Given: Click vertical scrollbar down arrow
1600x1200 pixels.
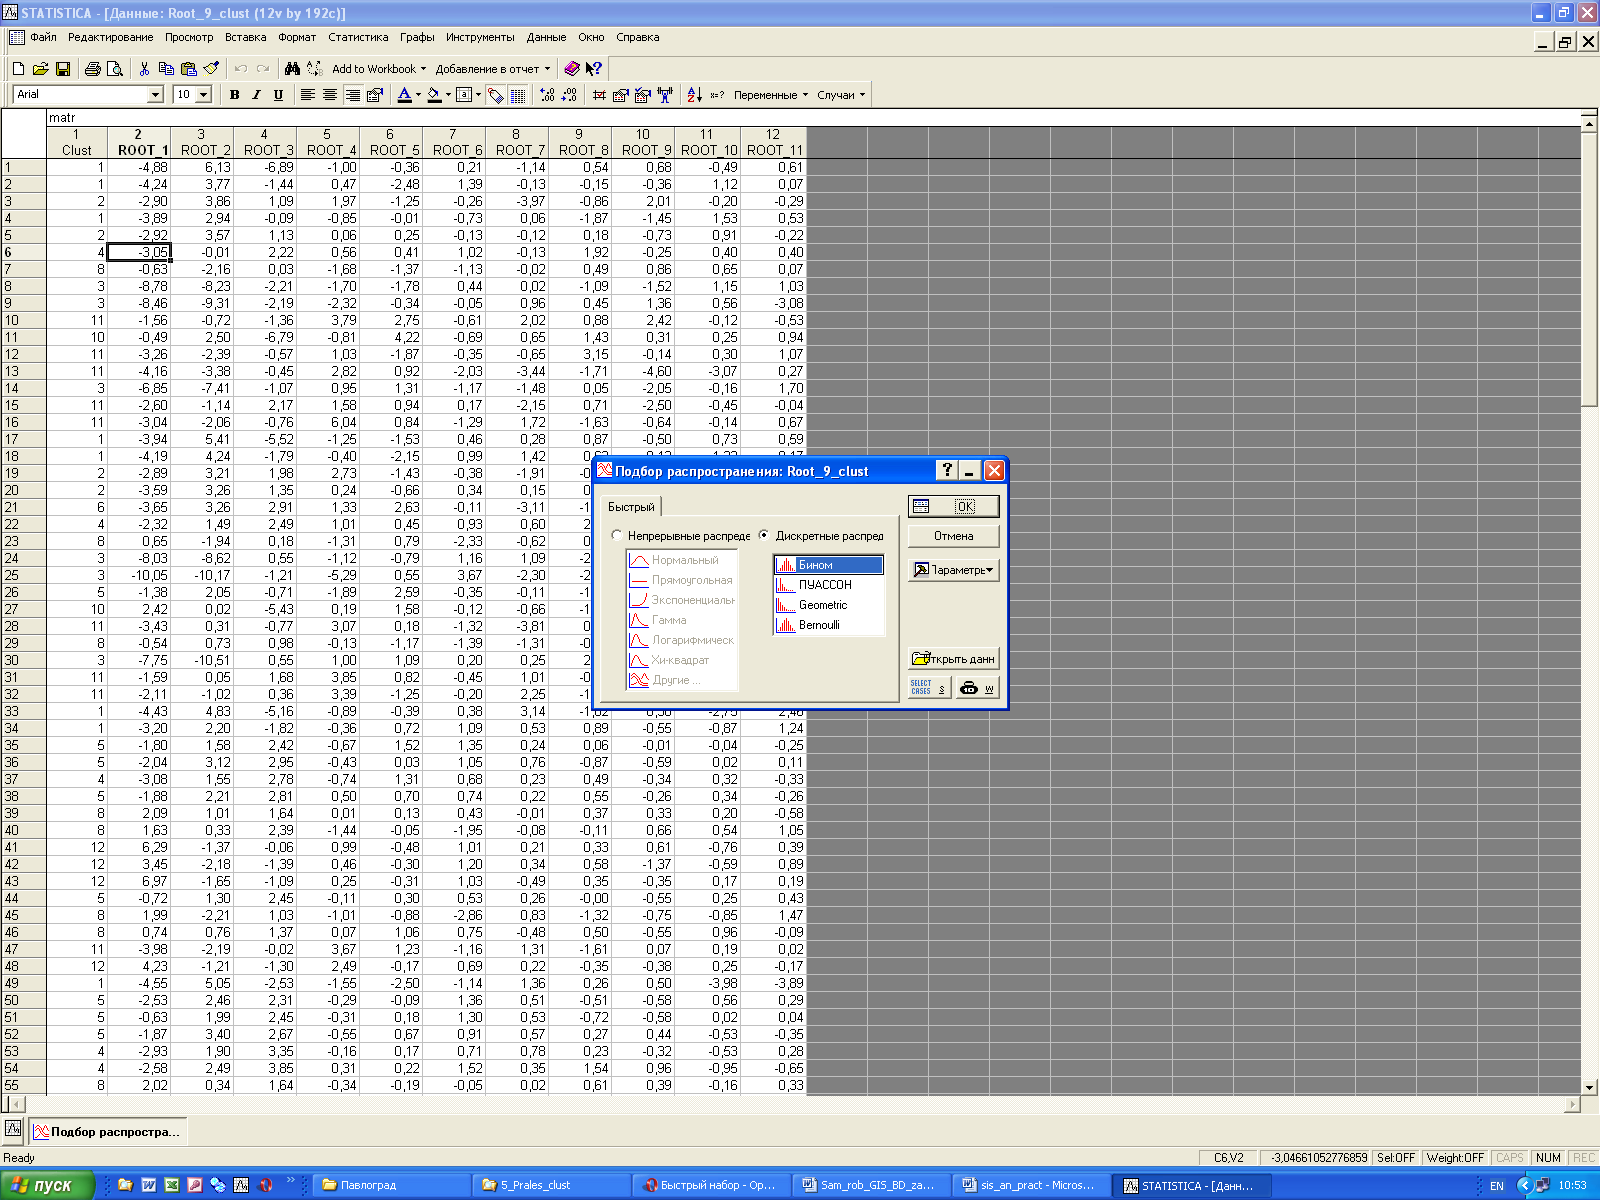Looking at the screenshot, I should click(x=1590, y=1087).
